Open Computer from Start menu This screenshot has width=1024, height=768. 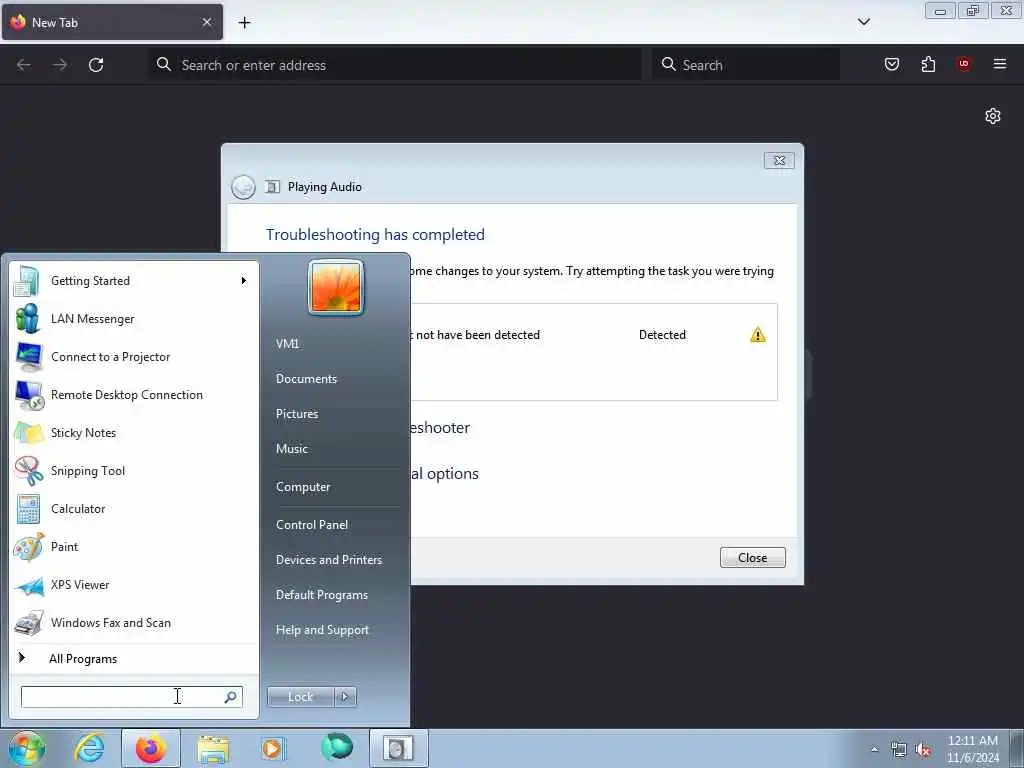[303, 487]
